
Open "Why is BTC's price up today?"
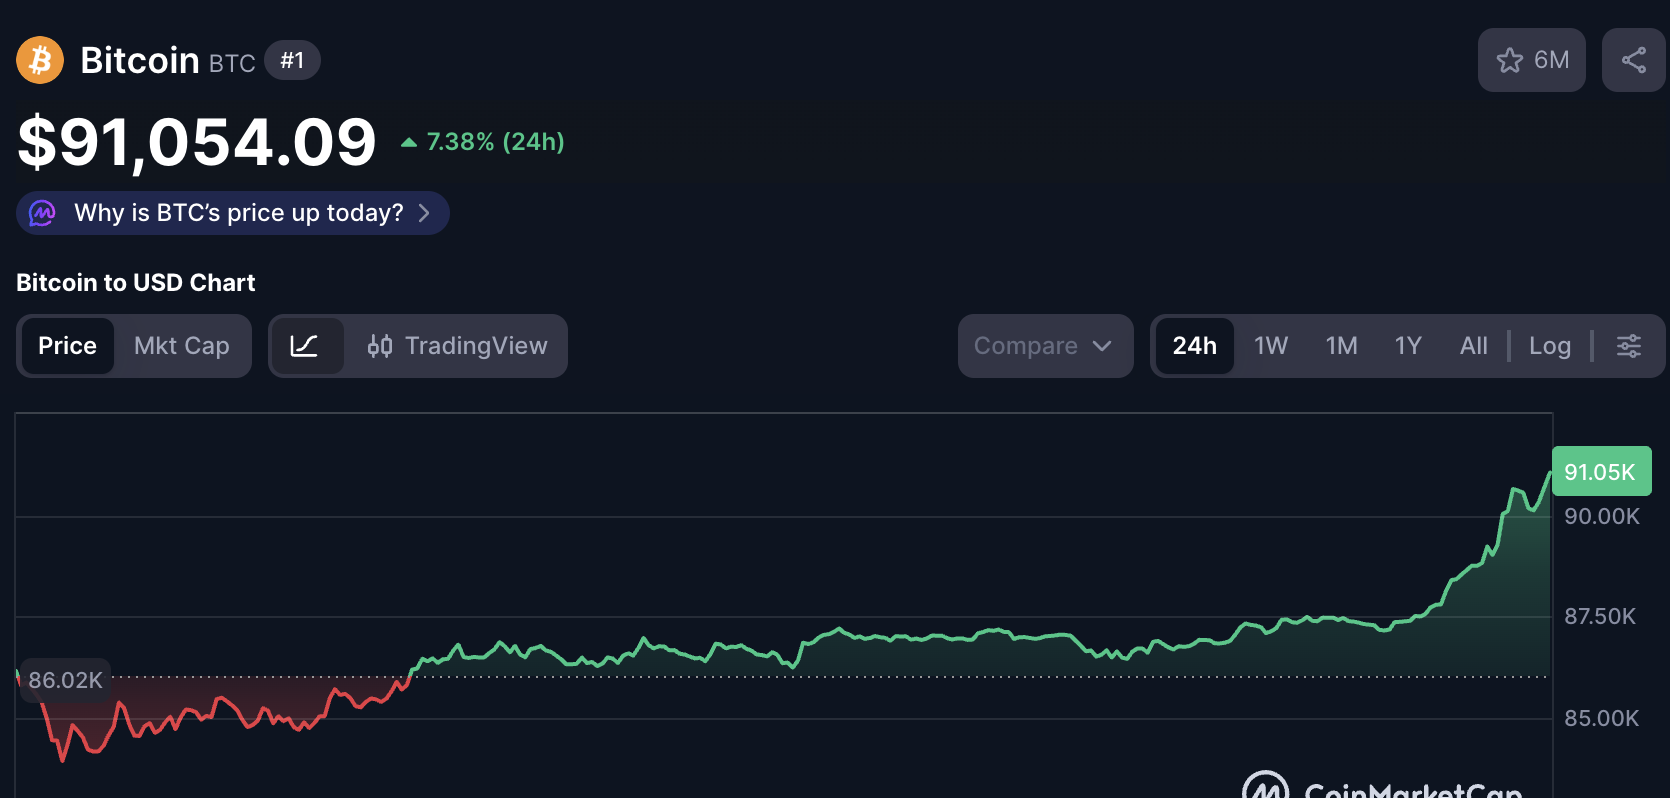(x=238, y=213)
